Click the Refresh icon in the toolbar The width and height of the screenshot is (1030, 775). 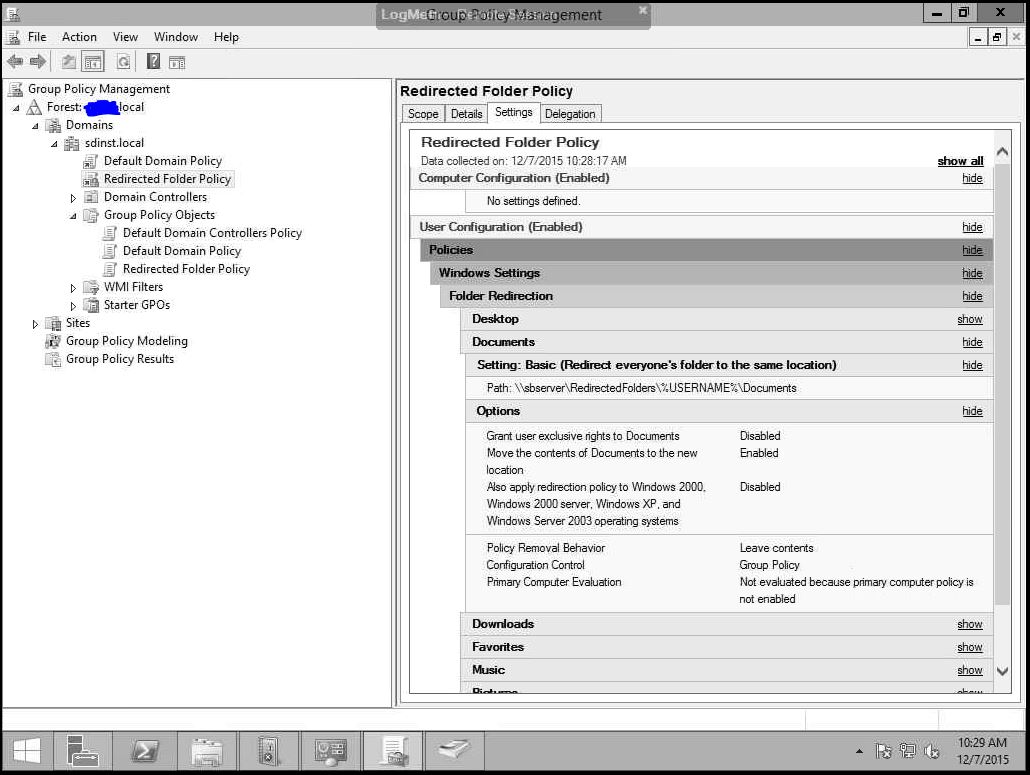click(x=123, y=61)
